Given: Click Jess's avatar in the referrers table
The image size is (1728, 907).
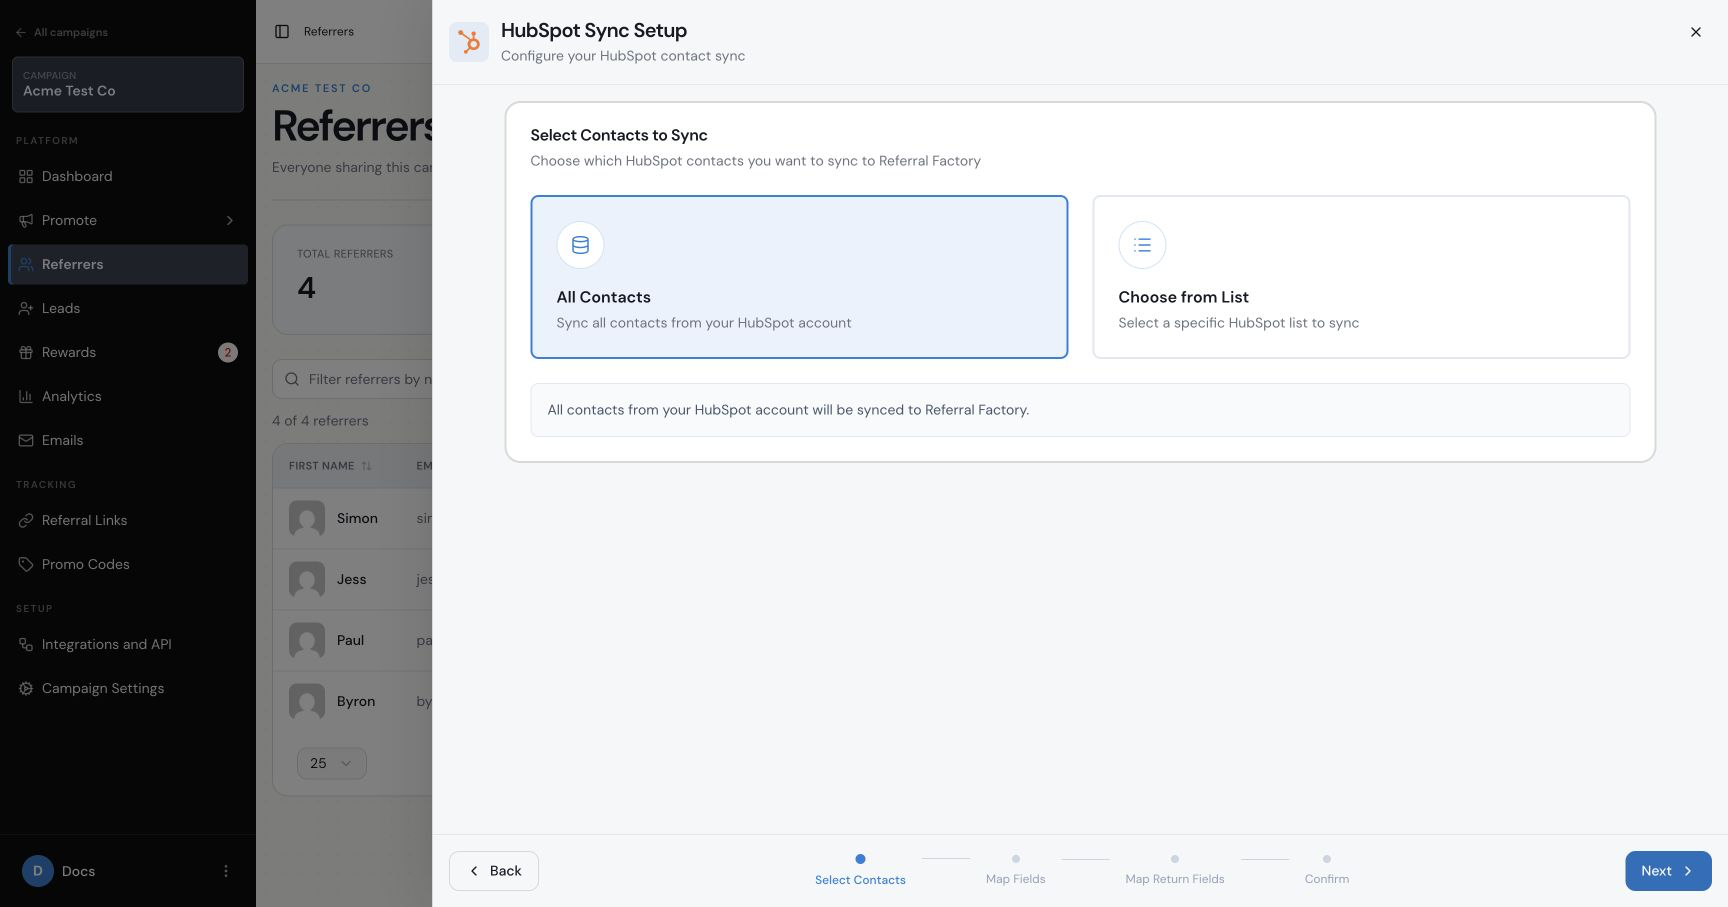Looking at the screenshot, I should click(307, 580).
